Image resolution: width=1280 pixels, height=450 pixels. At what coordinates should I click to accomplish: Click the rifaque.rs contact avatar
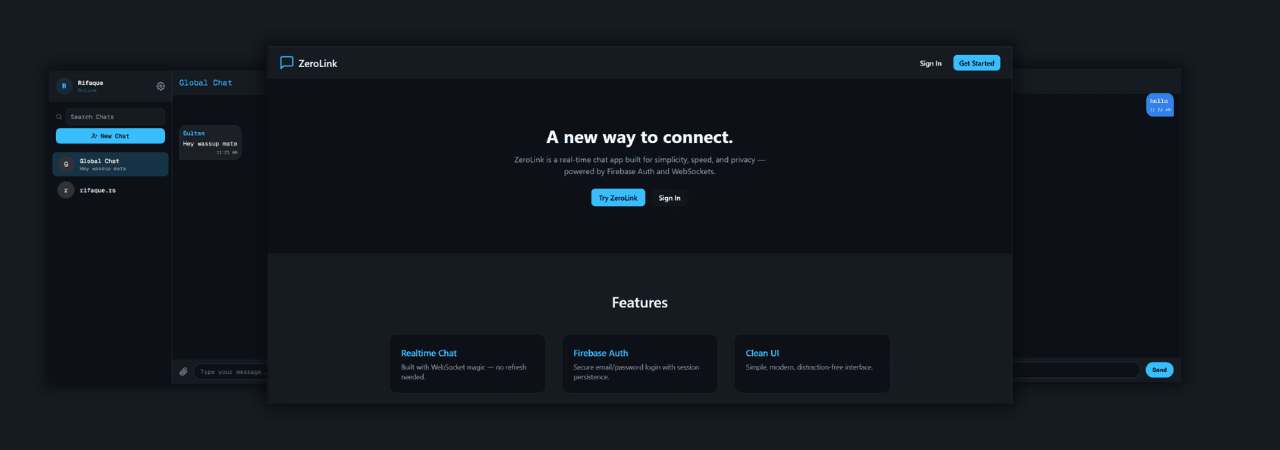pos(66,190)
